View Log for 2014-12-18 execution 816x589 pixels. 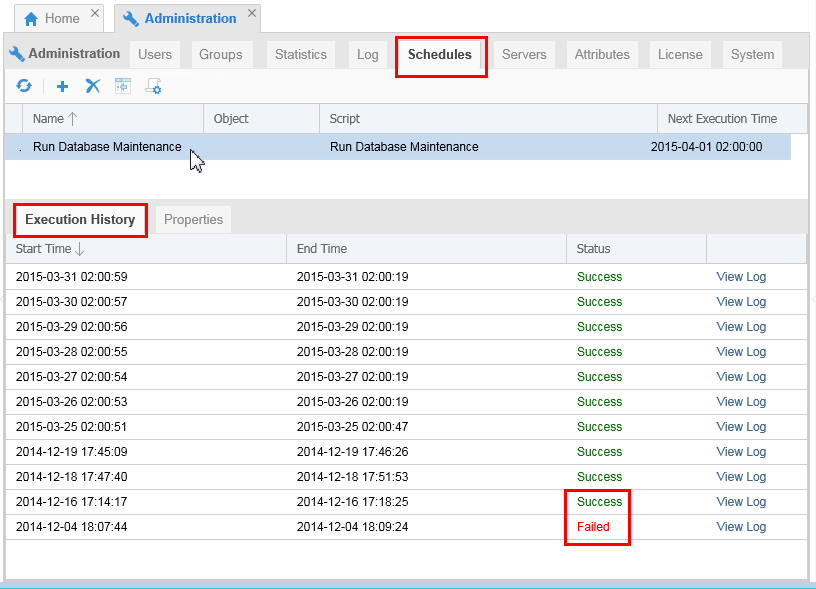pos(741,477)
